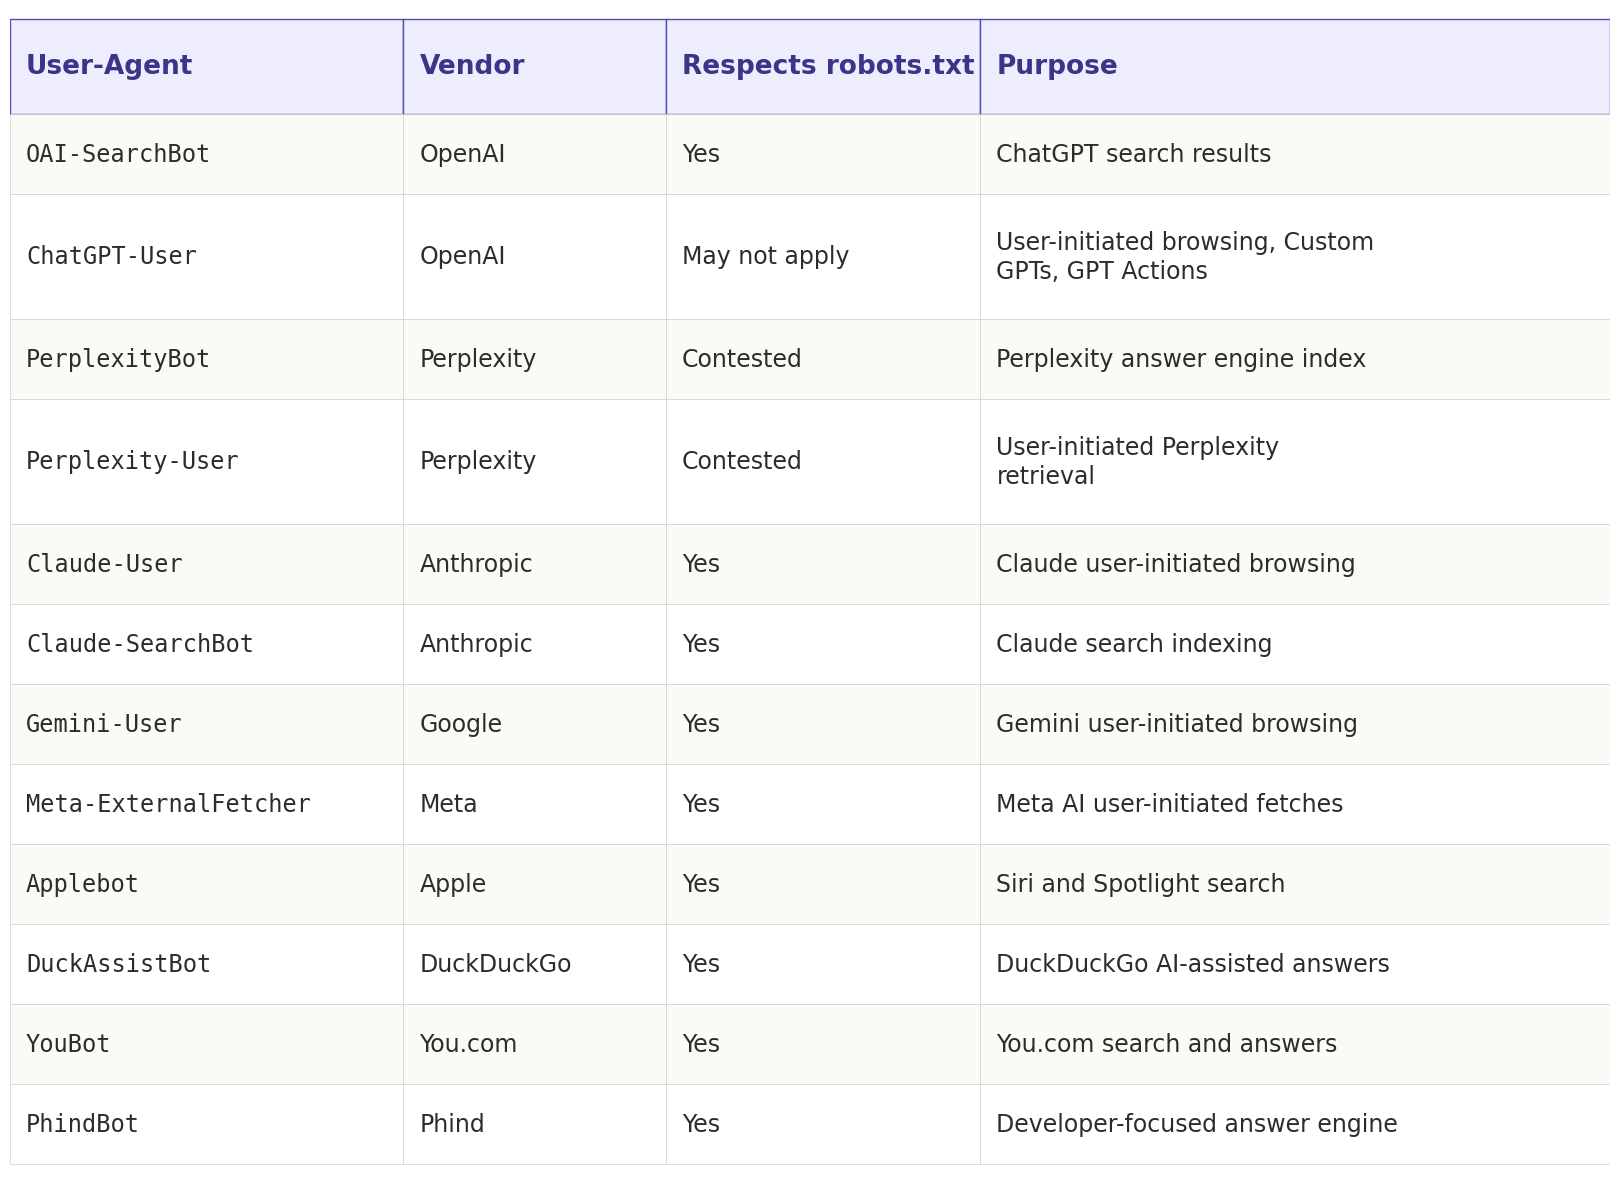Click Yes in the PhindBot row
Viewport: 1620px width, 1184px height.
[x=823, y=1124]
